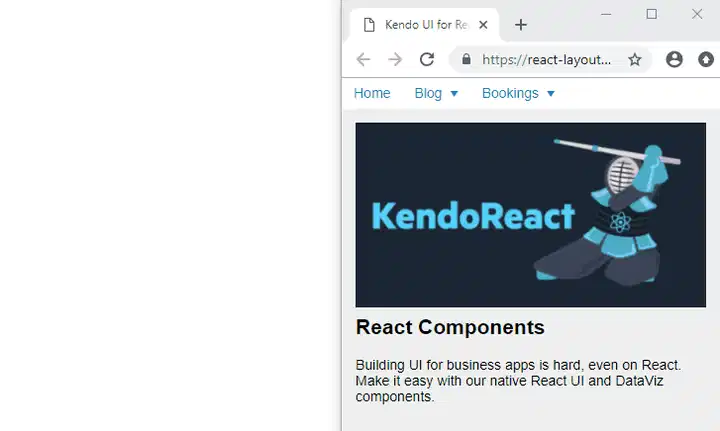Open the Blog menu item

[428, 93]
